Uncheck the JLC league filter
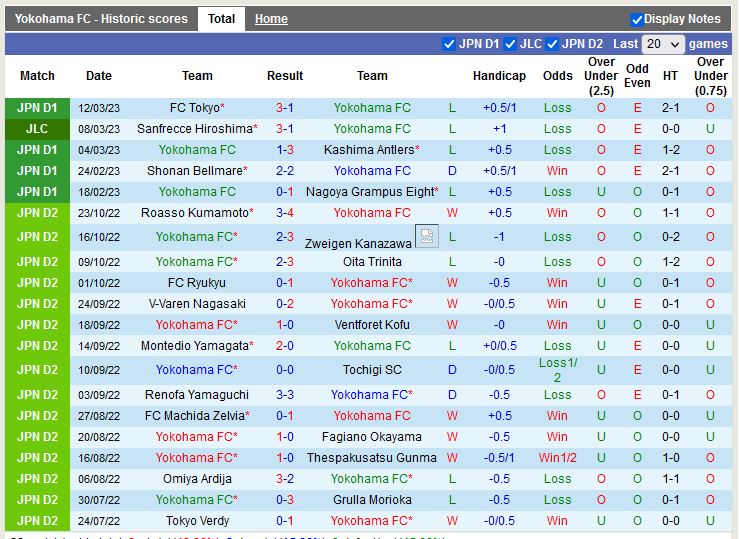739x539 pixels. click(510, 44)
